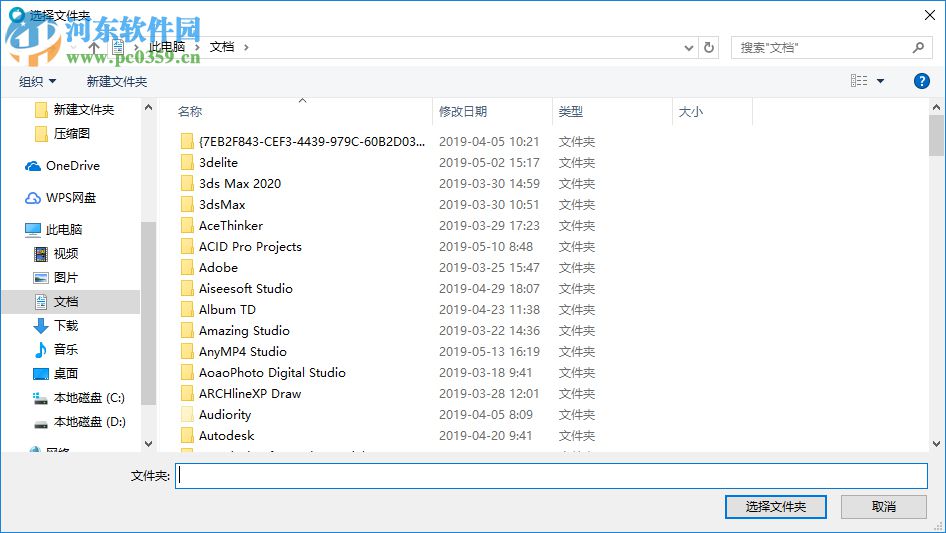Click the 桌面 desktop icon
Screen dimensions: 946x533
click(x=40, y=374)
